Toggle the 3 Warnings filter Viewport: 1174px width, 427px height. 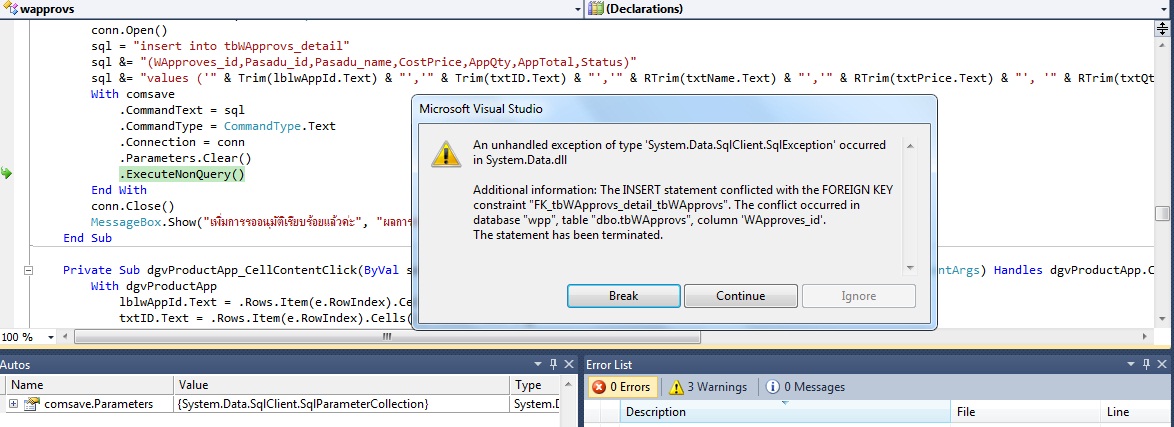[x=708, y=387]
